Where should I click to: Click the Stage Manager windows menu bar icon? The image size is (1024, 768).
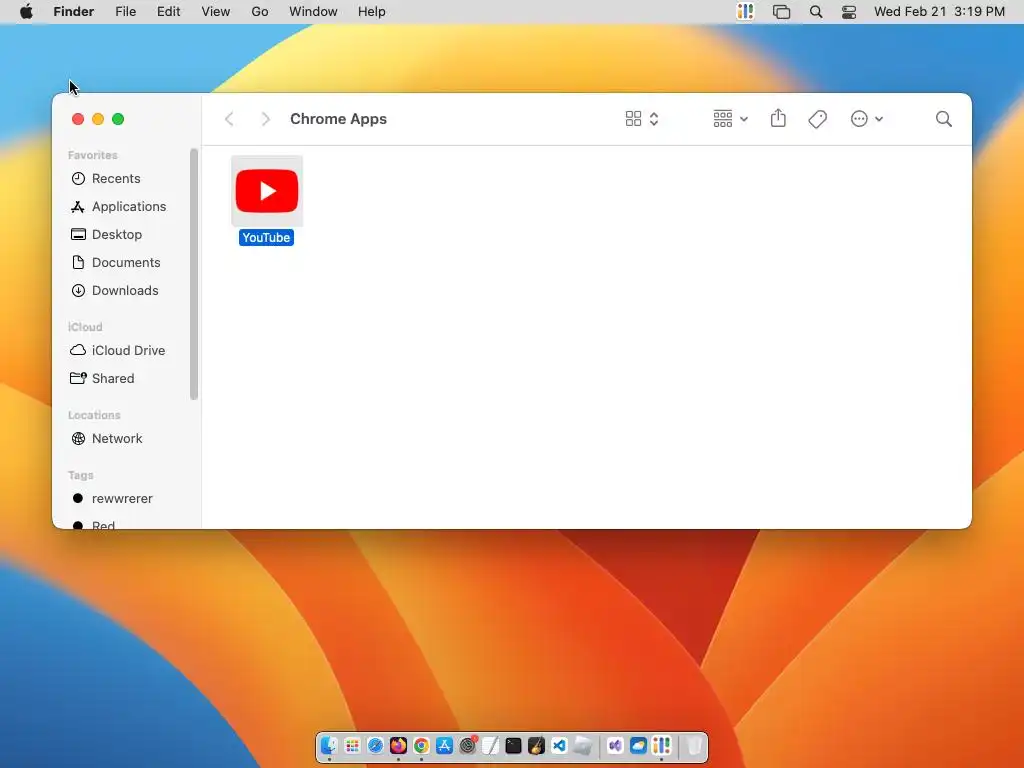pos(781,12)
